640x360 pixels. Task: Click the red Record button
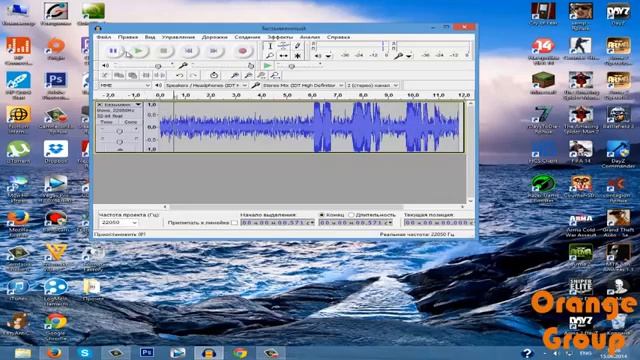(x=242, y=51)
